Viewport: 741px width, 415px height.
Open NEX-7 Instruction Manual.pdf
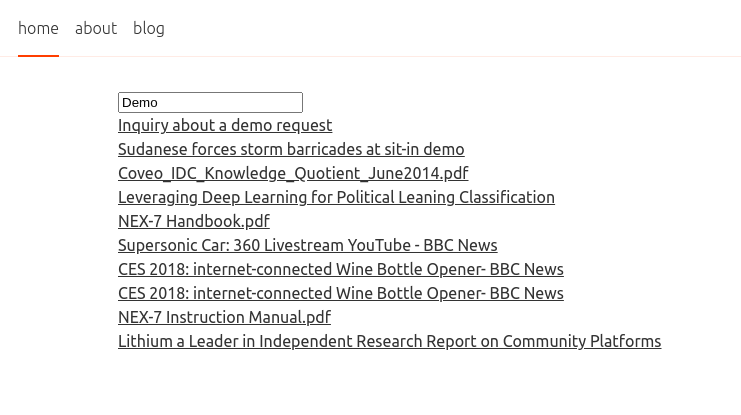click(224, 317)
